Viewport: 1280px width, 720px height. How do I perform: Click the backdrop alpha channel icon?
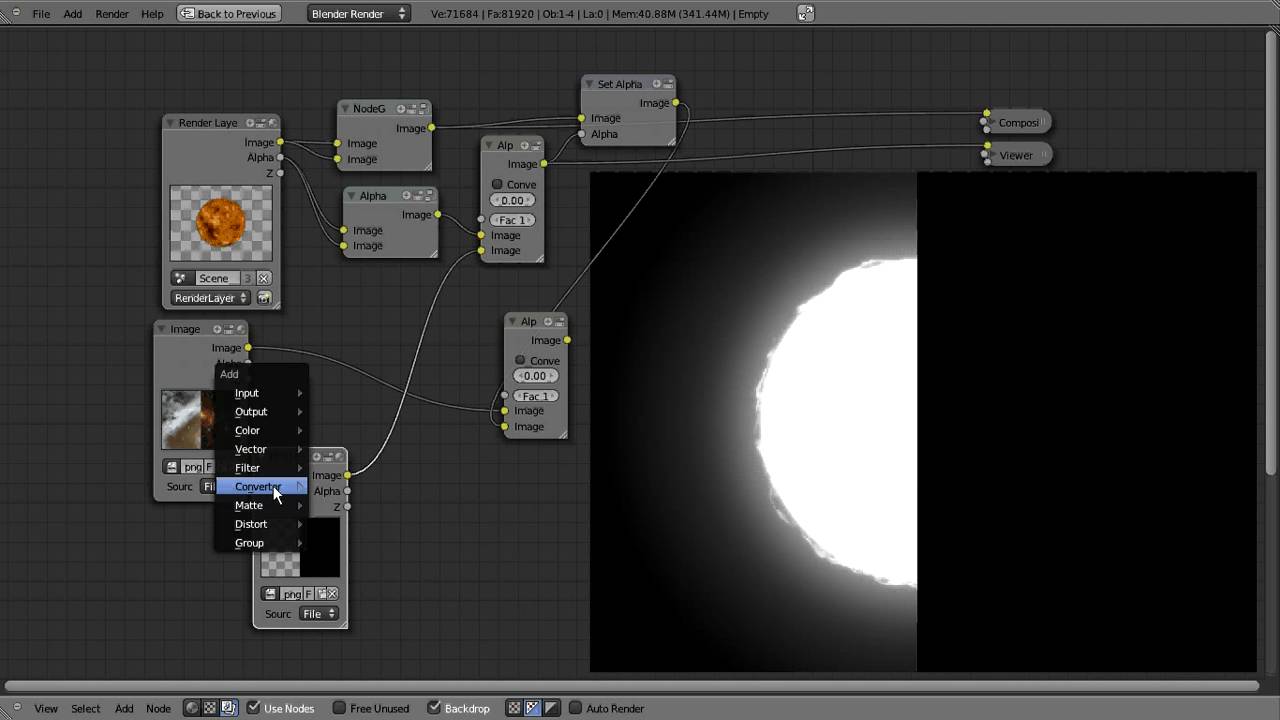click(x=551, y=708)
